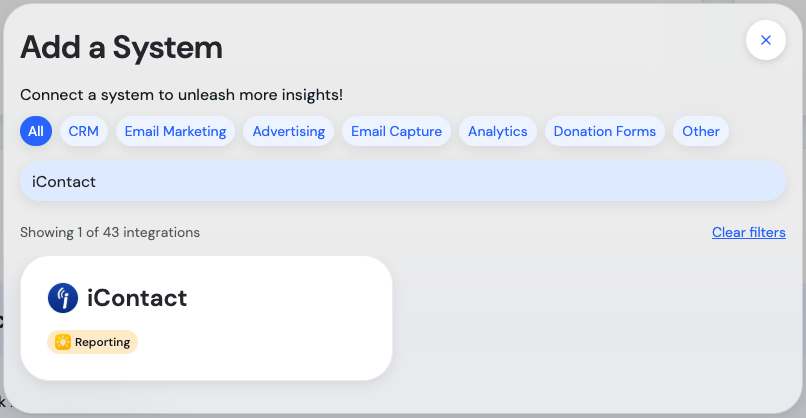Choose the Analytics filter chip
The image size is (806, 418).
[497, 131]
